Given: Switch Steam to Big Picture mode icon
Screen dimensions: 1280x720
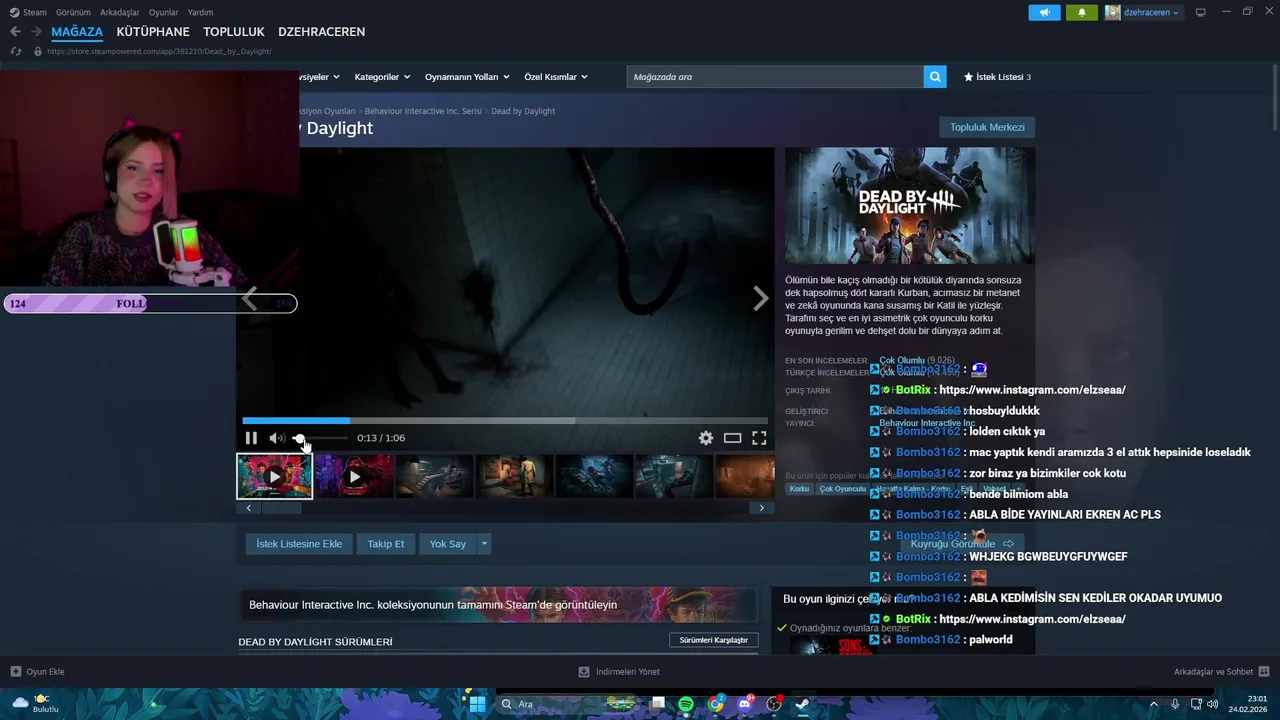Looking at the screenshot, I should [x=1201, y=12].
